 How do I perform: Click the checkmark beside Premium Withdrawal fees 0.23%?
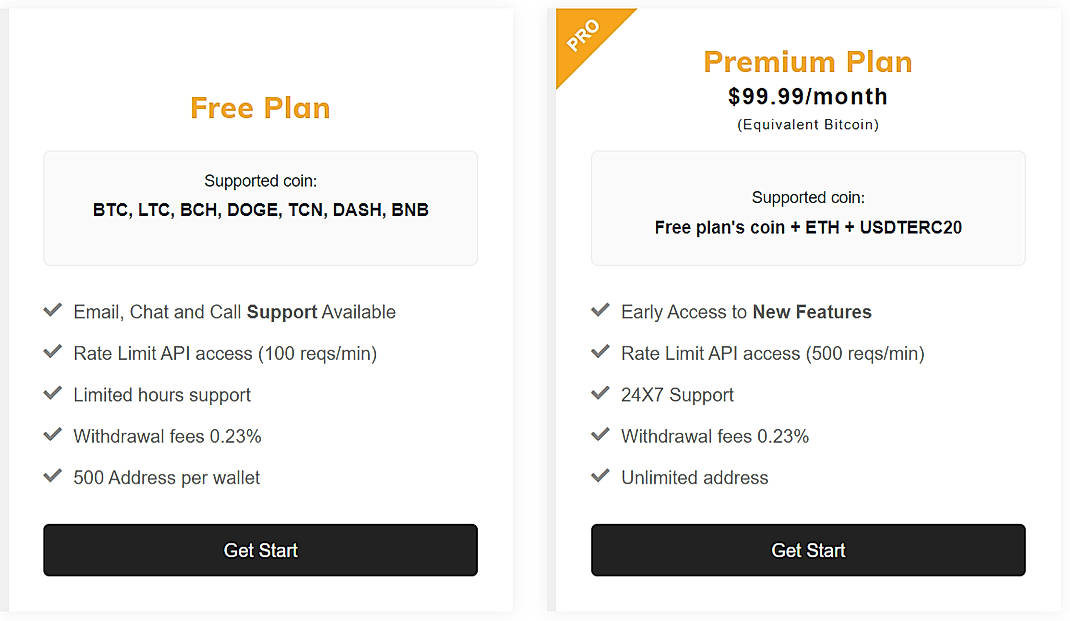click(x=601, y=436)
